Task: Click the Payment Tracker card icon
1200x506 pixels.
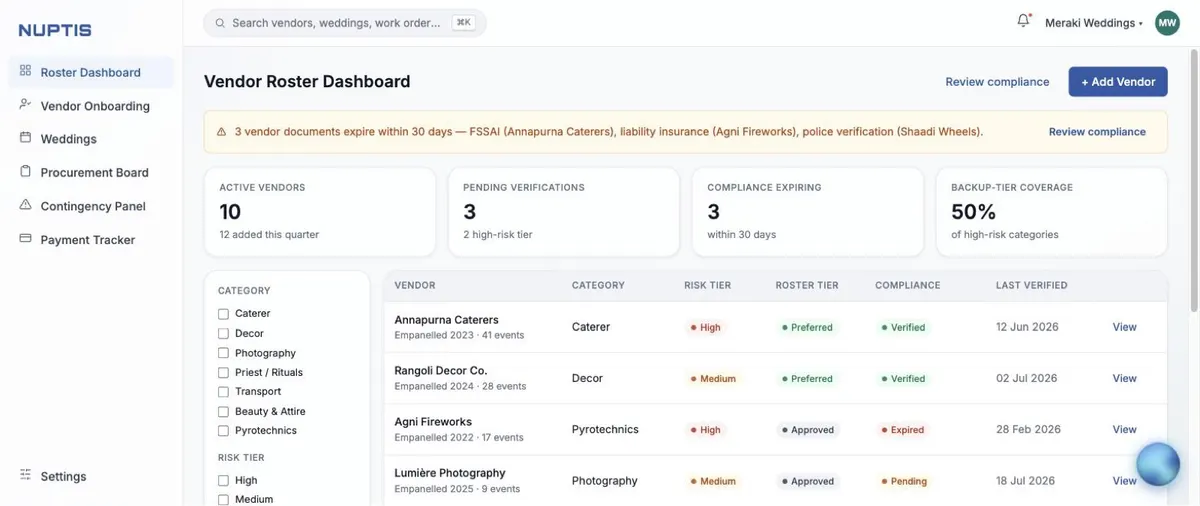Action: click(x=25, y=239)
